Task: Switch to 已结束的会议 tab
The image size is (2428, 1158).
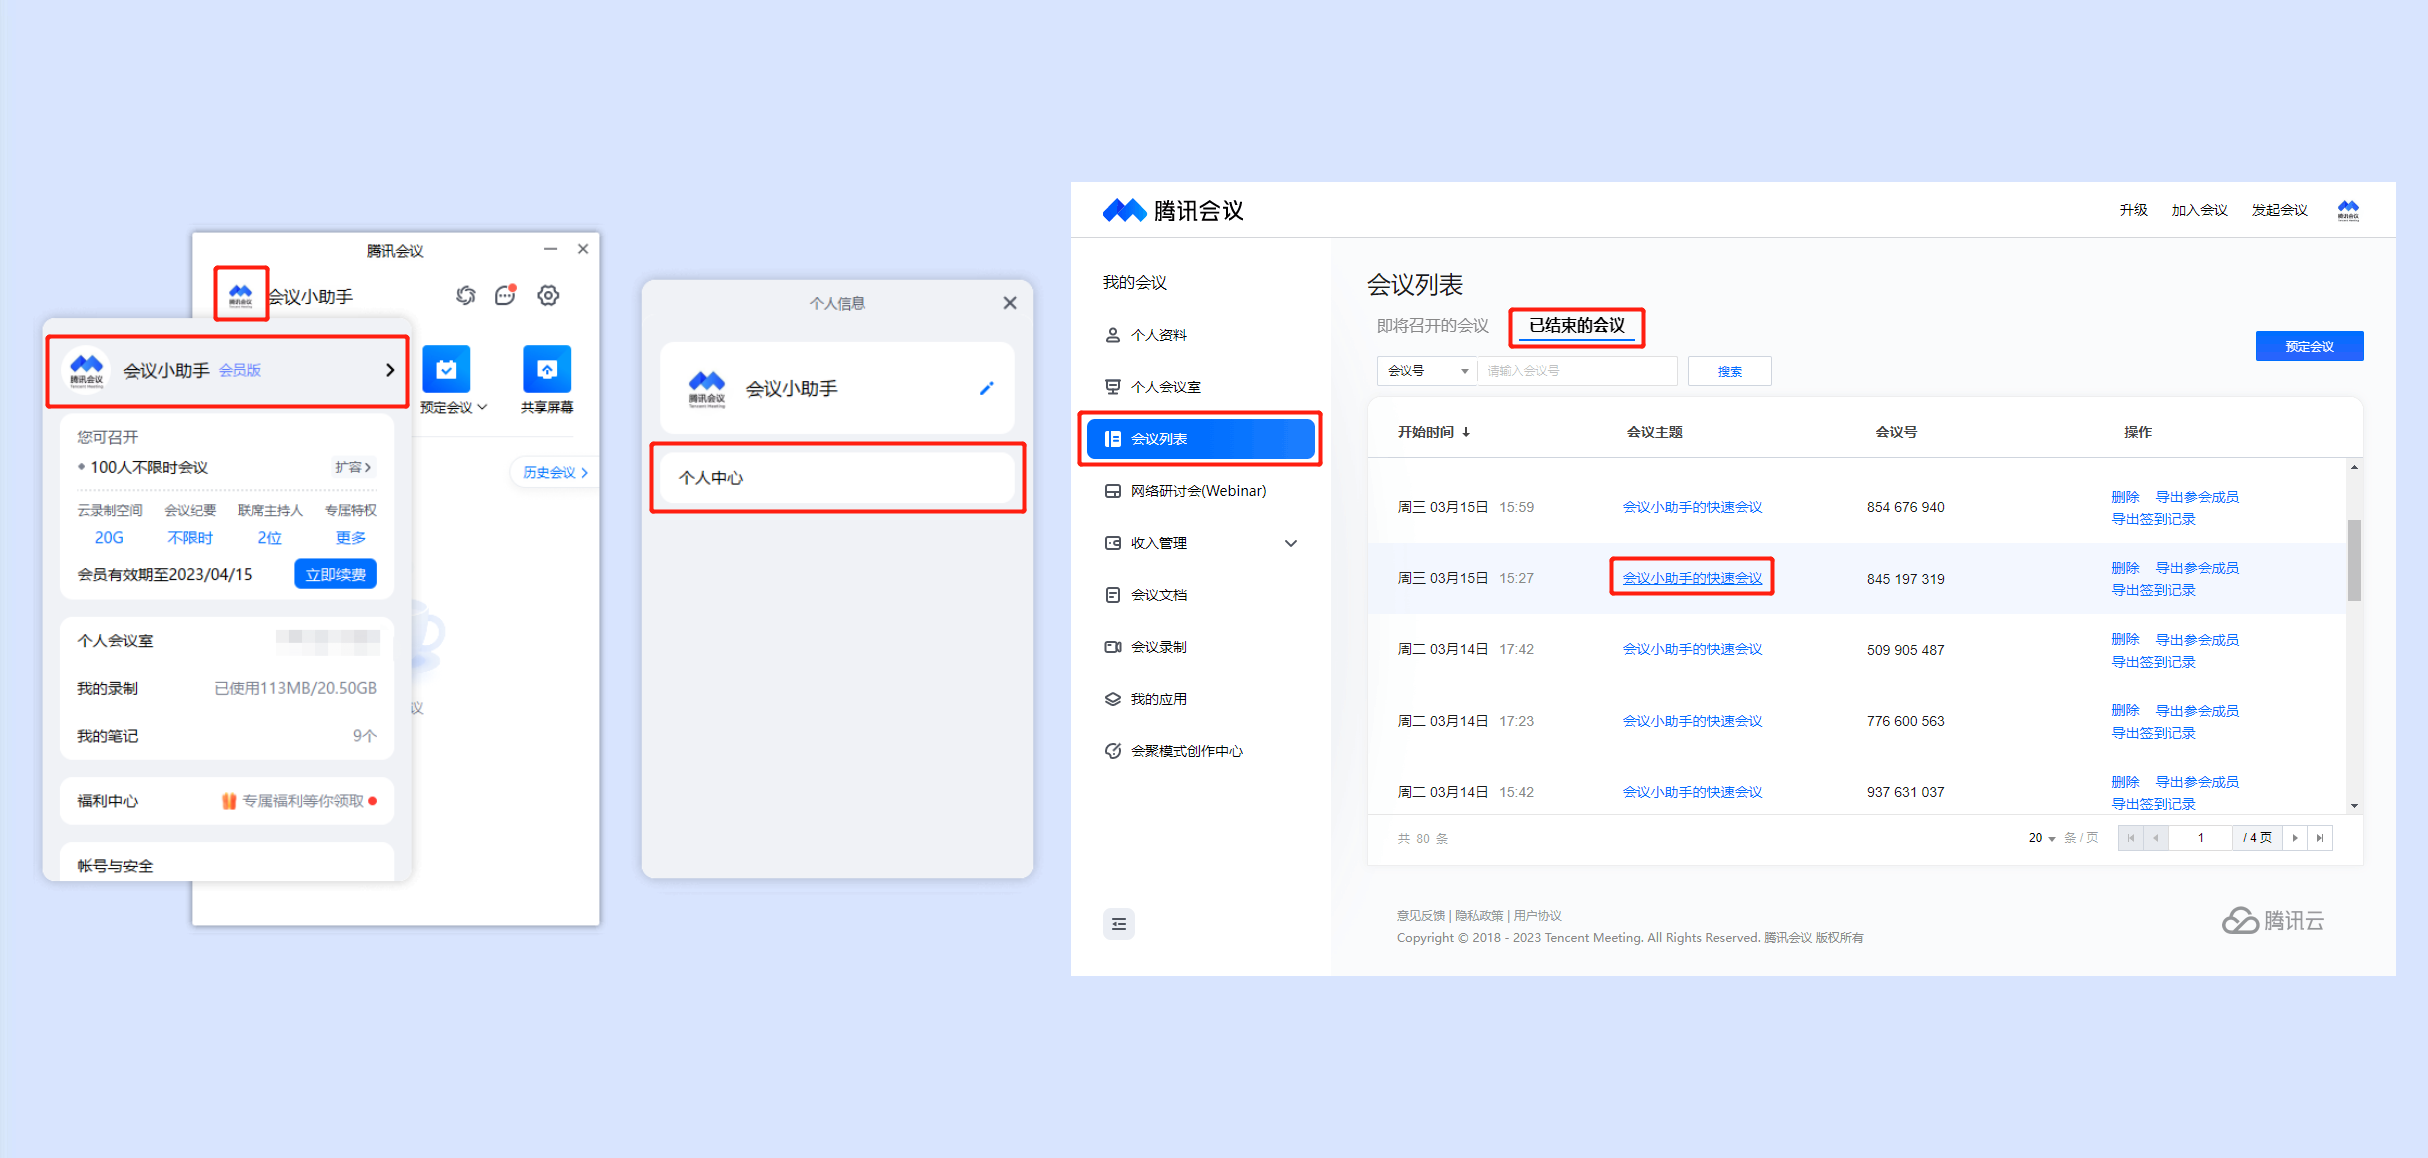Action: pos(1577,326)
